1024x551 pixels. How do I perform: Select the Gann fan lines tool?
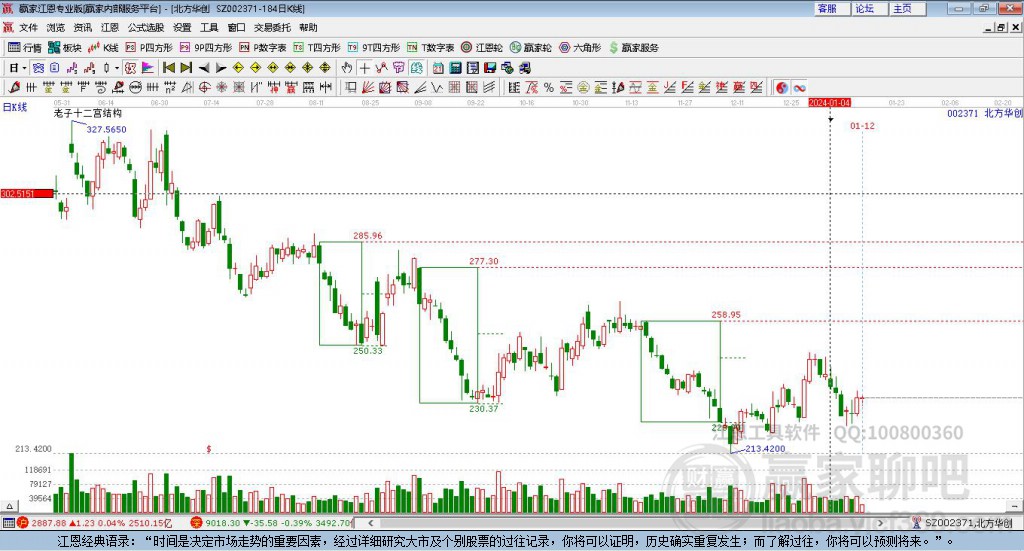[x=368, y=87]
